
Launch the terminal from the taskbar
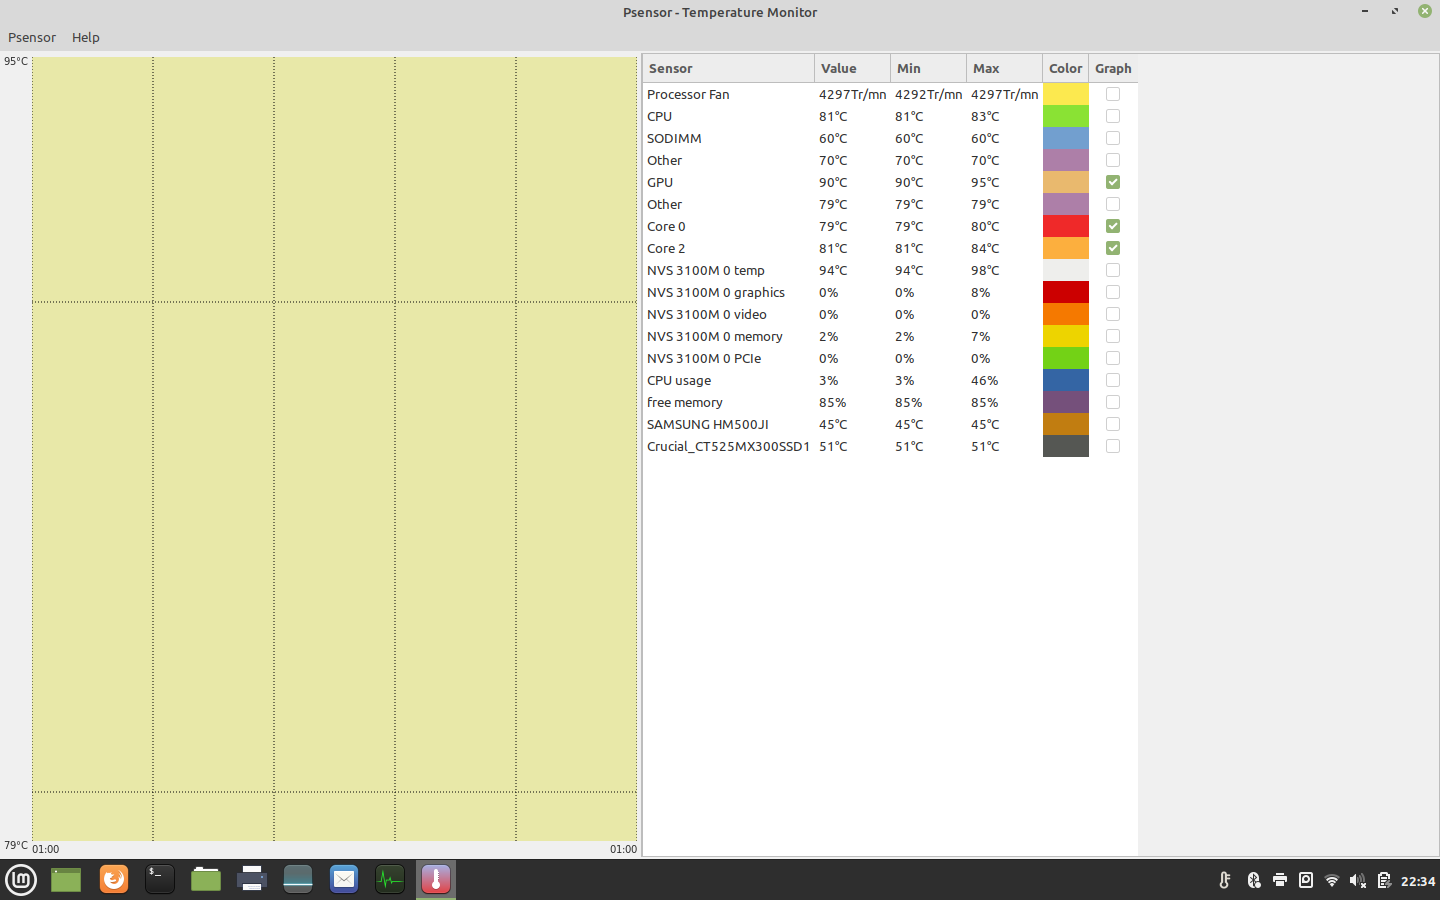pyautogui.click(x=160, y=879)
